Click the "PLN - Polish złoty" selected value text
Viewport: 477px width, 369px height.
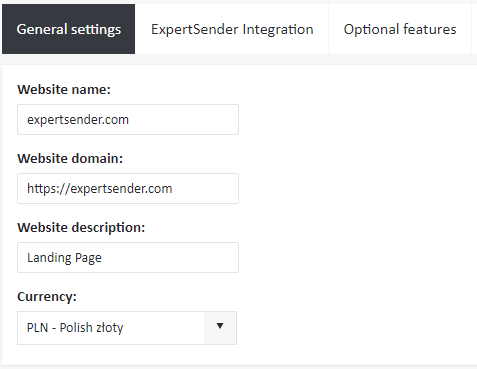(75, 328)
